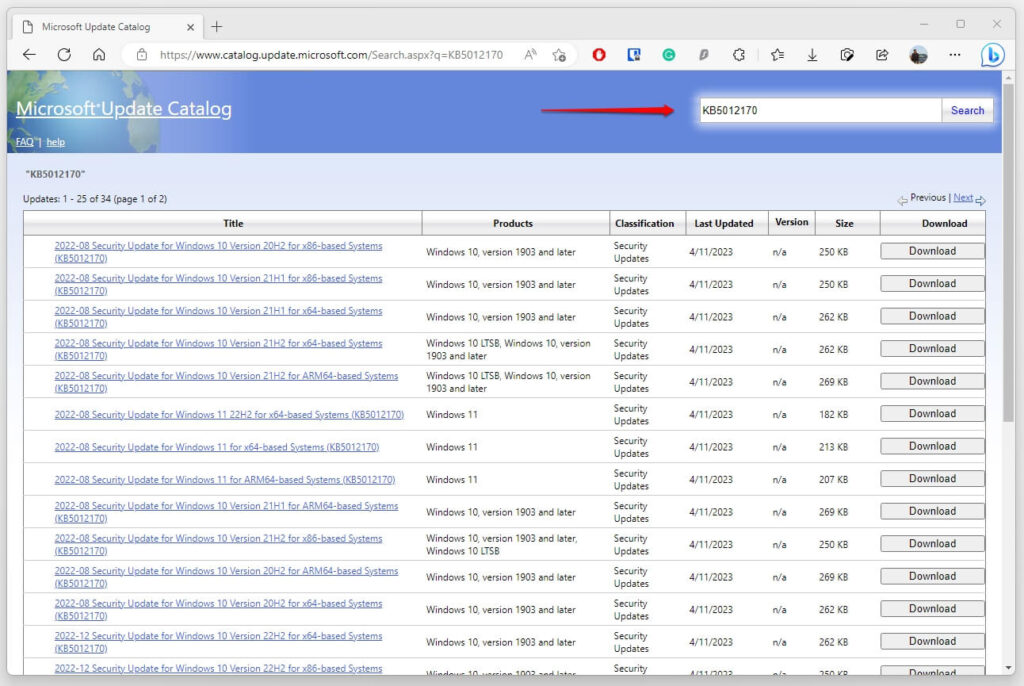Open the help link
The image size is (1024, 686).
(56, 142)
